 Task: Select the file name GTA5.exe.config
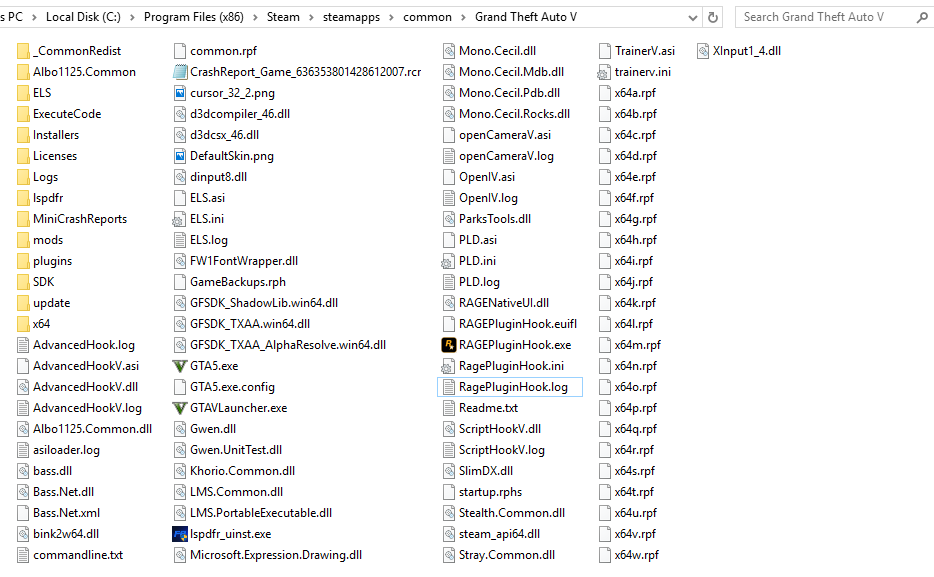coord(232,387)
